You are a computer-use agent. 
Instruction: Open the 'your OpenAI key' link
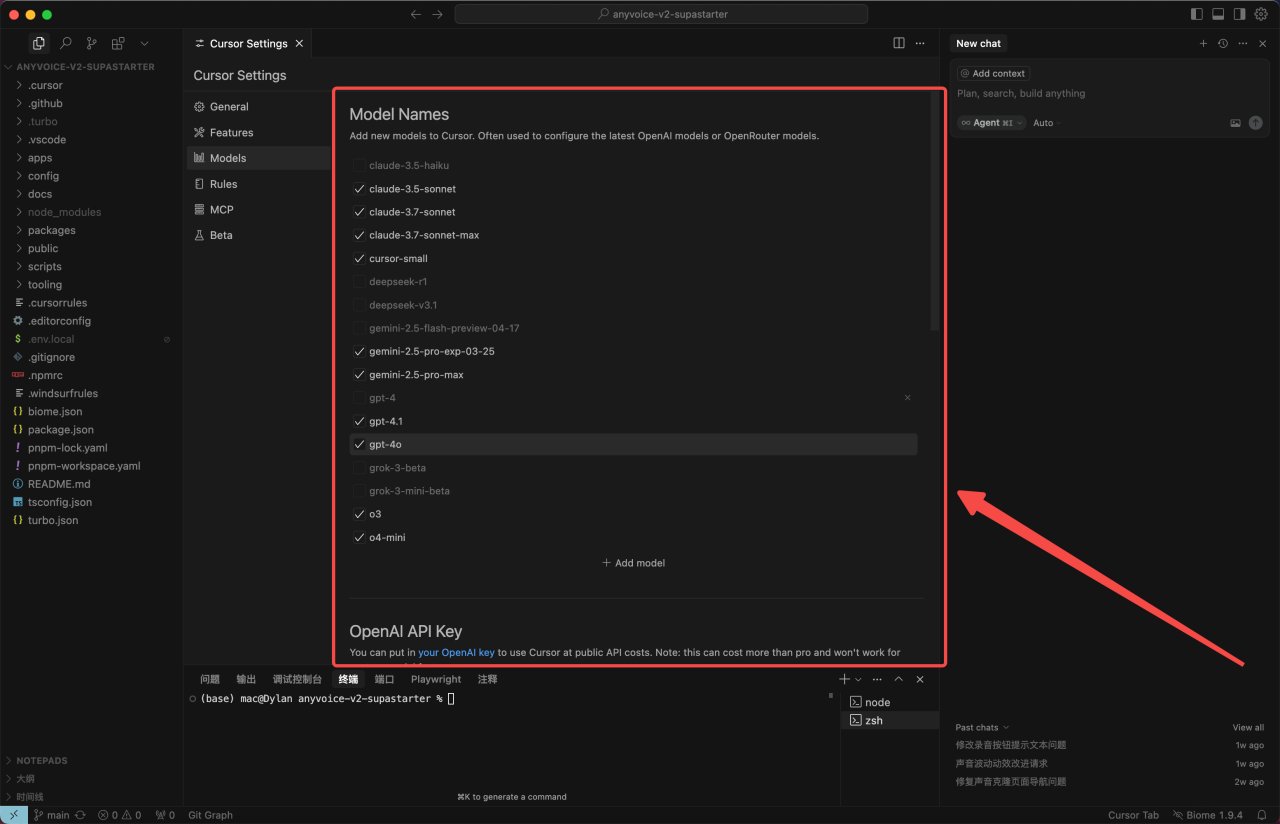tap(456, 652)
